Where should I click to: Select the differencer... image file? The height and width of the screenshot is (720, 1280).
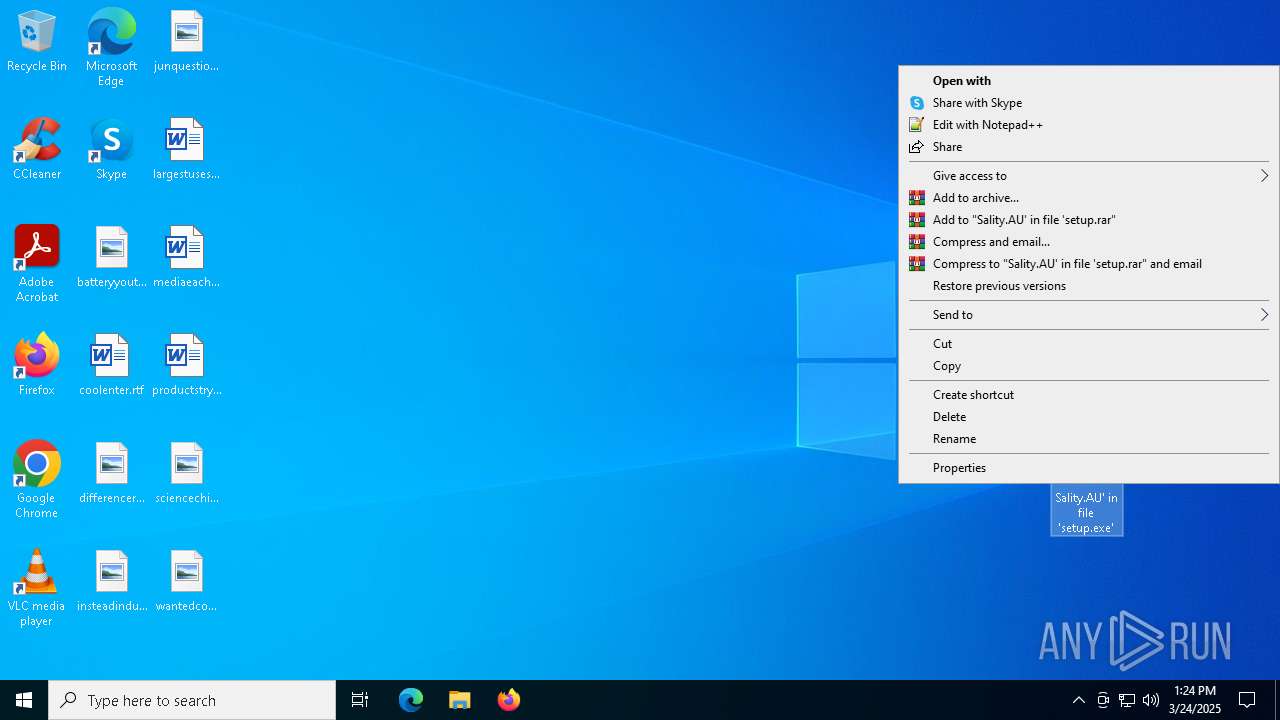click(x=111, y=474)
